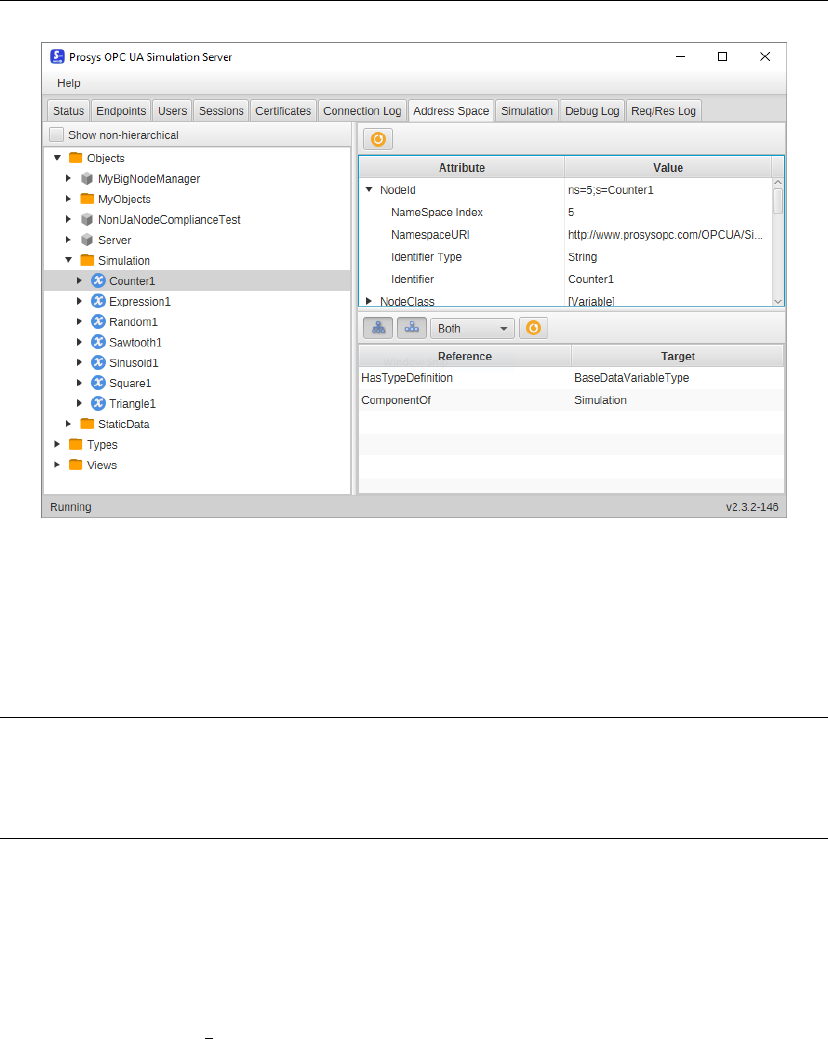828x1039 pixels.
Task: Select the Address Space tab
Action: (451, 111)
